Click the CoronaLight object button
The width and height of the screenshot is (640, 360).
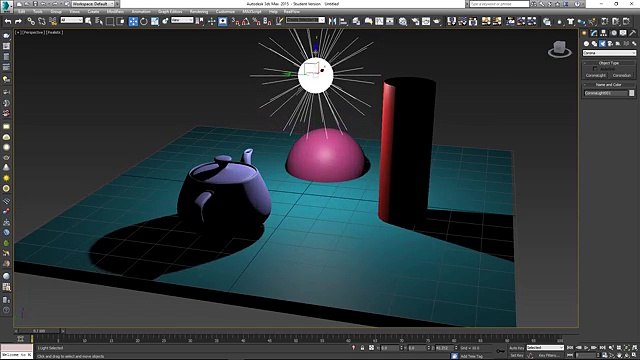[x=596, y=76]
